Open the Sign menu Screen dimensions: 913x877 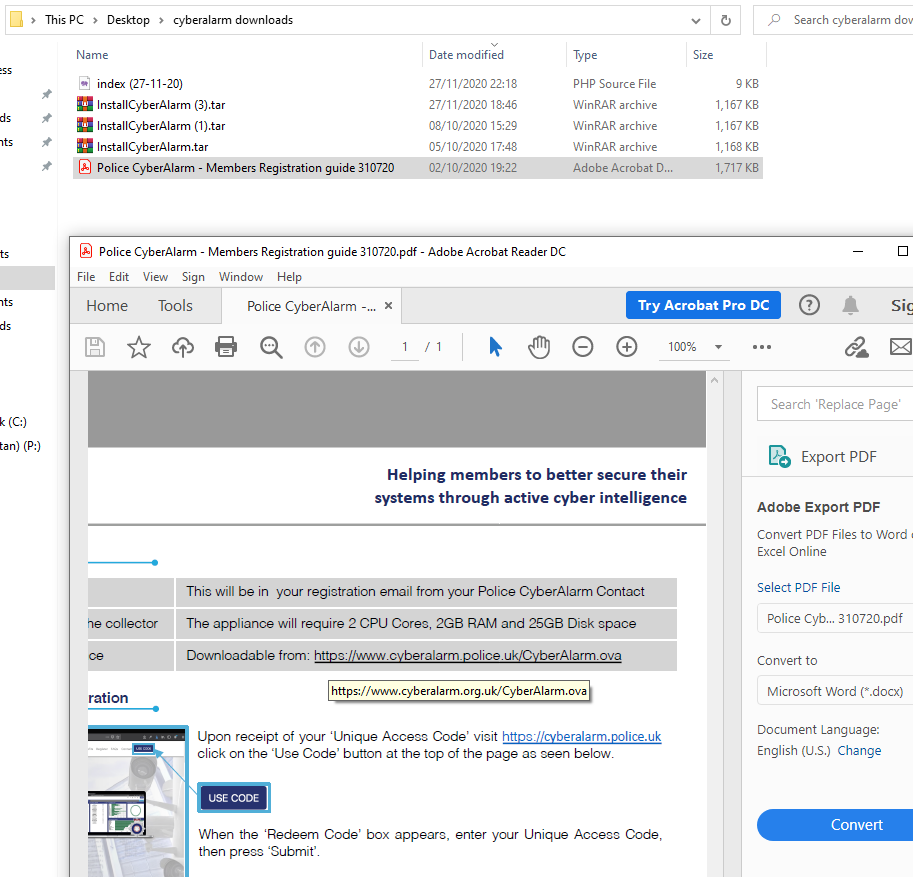193,277
